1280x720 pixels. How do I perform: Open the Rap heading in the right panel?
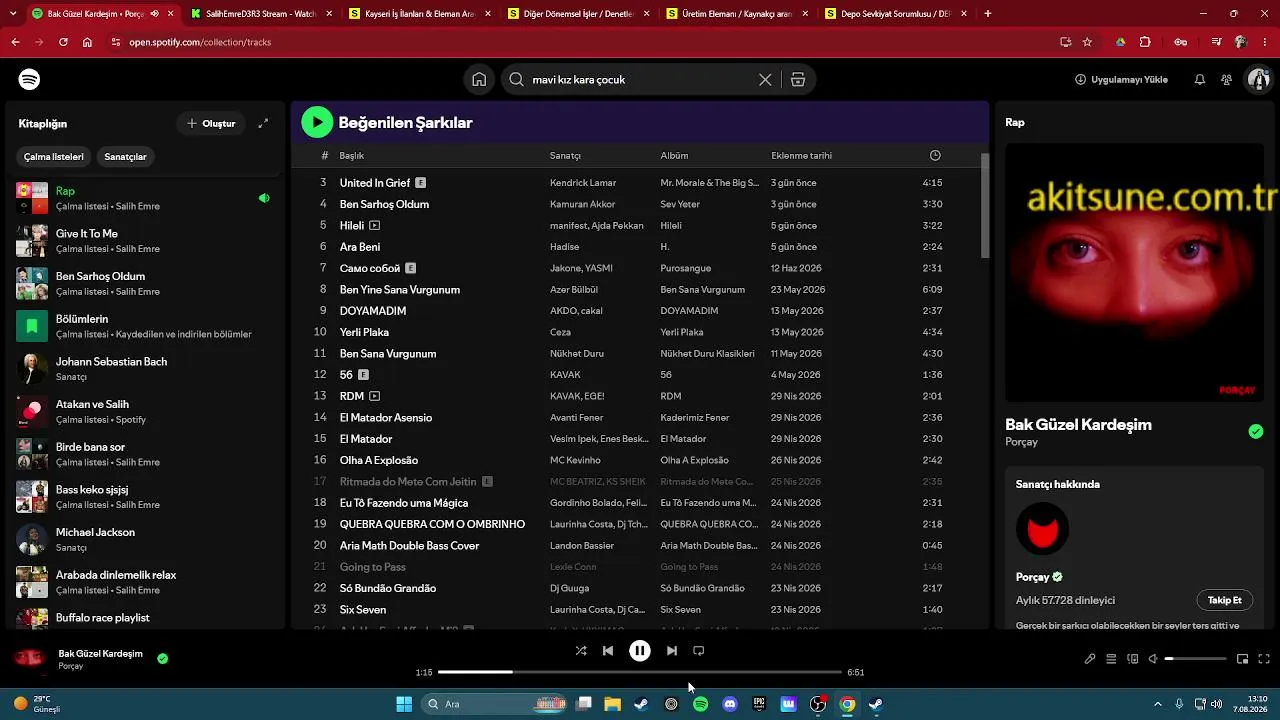pos(1015,122)
